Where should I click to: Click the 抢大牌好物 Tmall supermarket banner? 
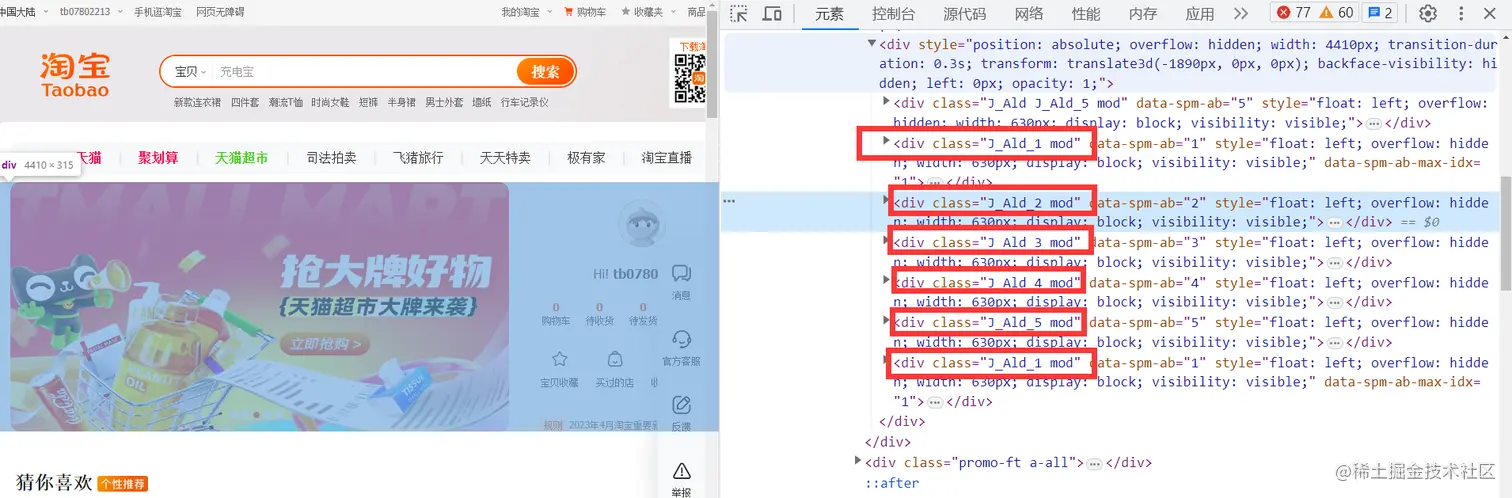260,306
